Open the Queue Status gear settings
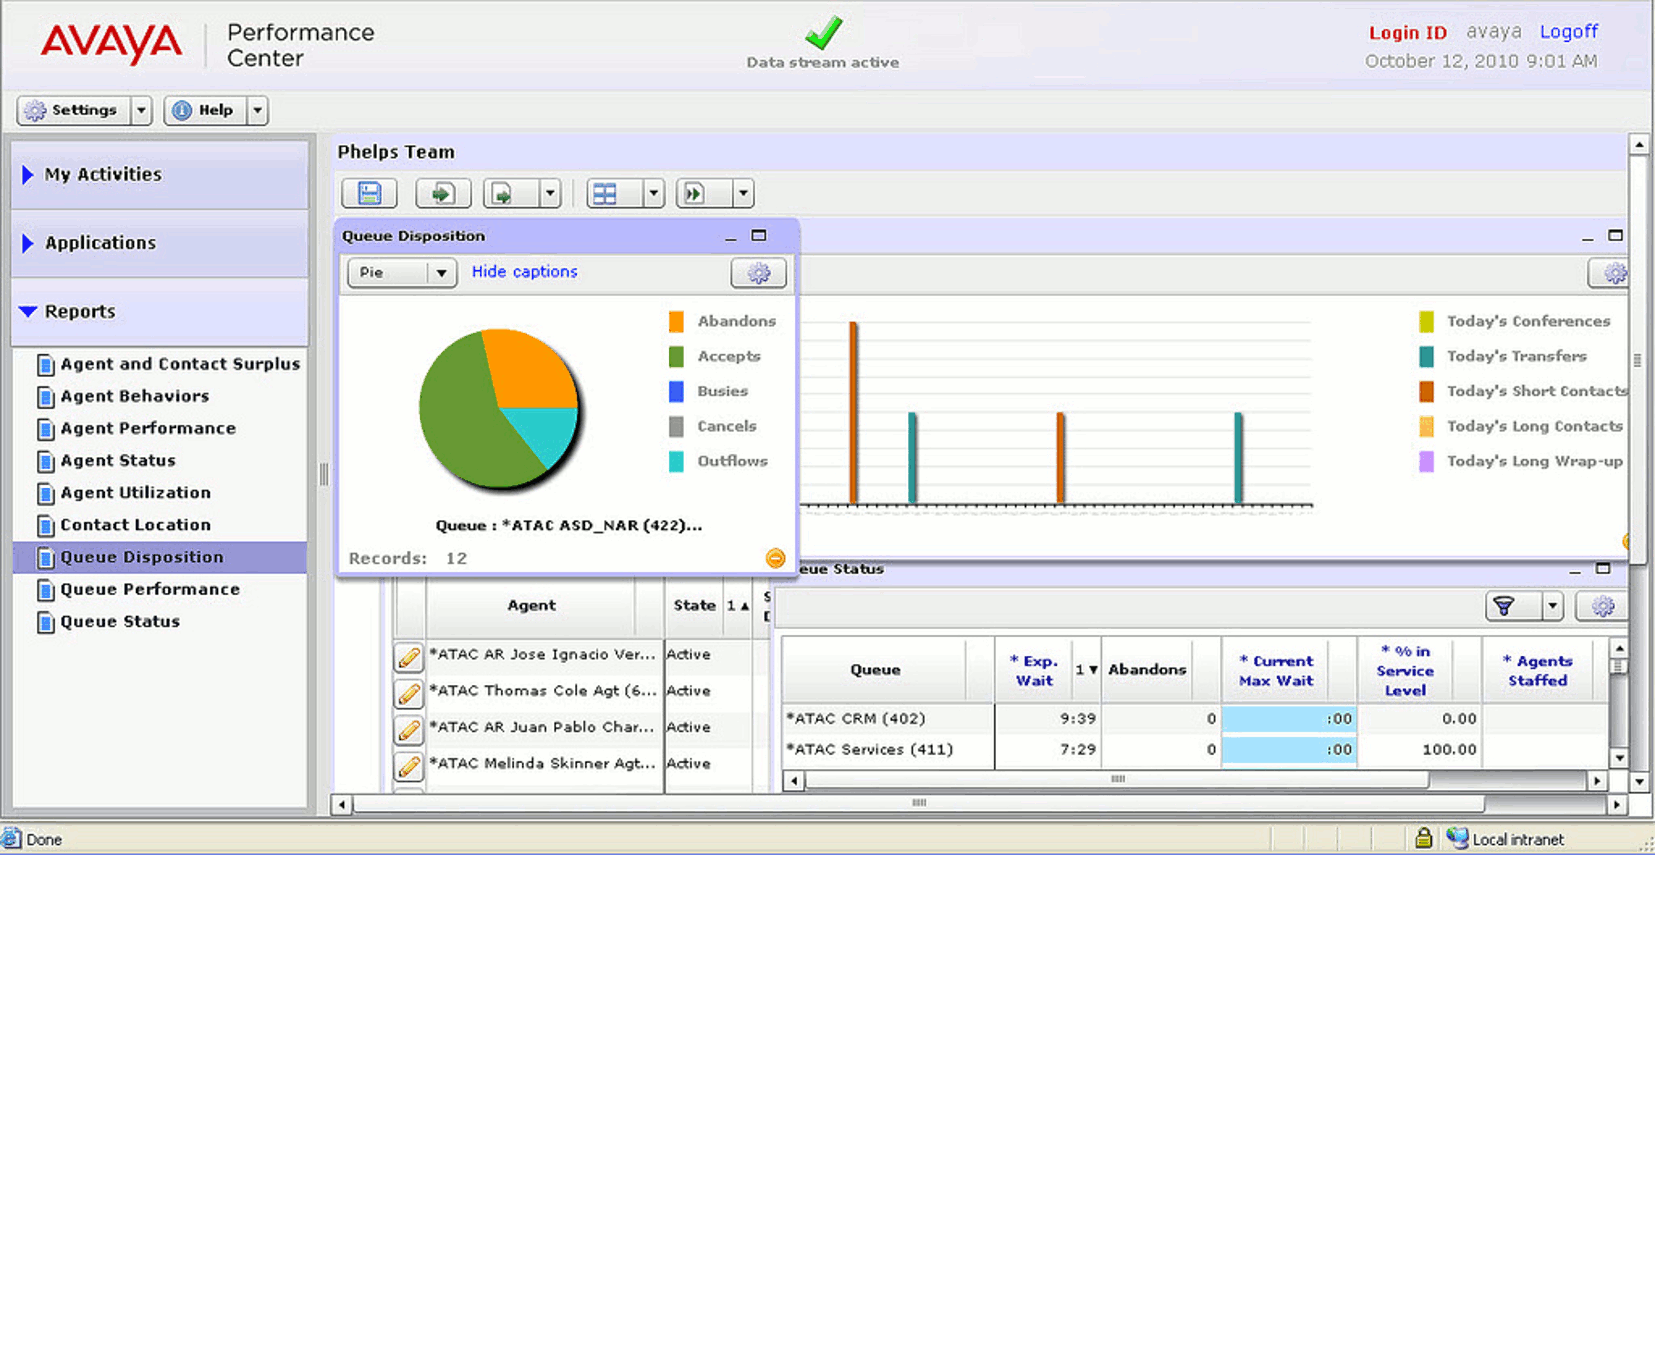 1602,606
